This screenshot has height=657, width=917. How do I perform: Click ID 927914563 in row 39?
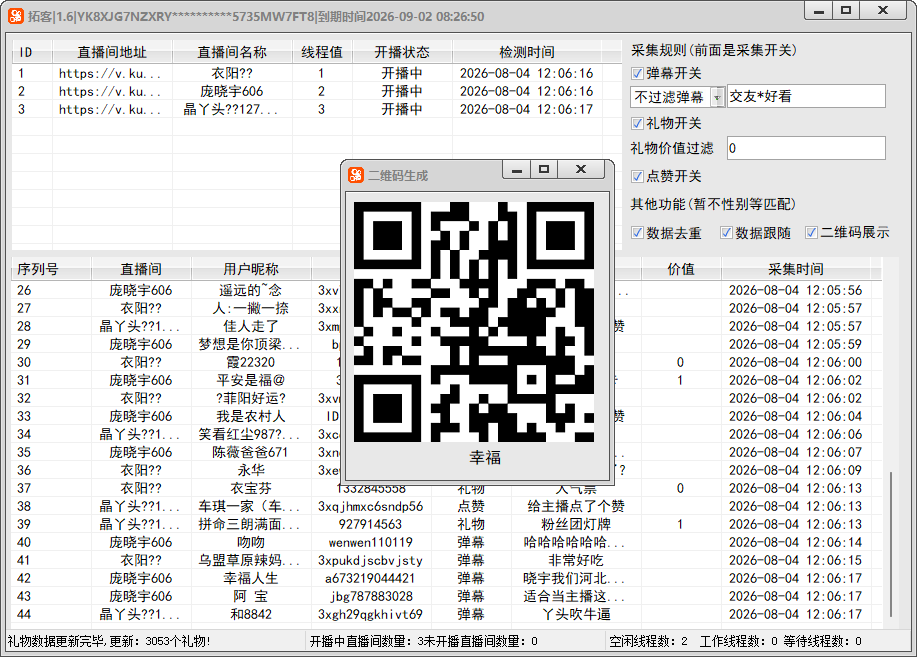(370, 524)
